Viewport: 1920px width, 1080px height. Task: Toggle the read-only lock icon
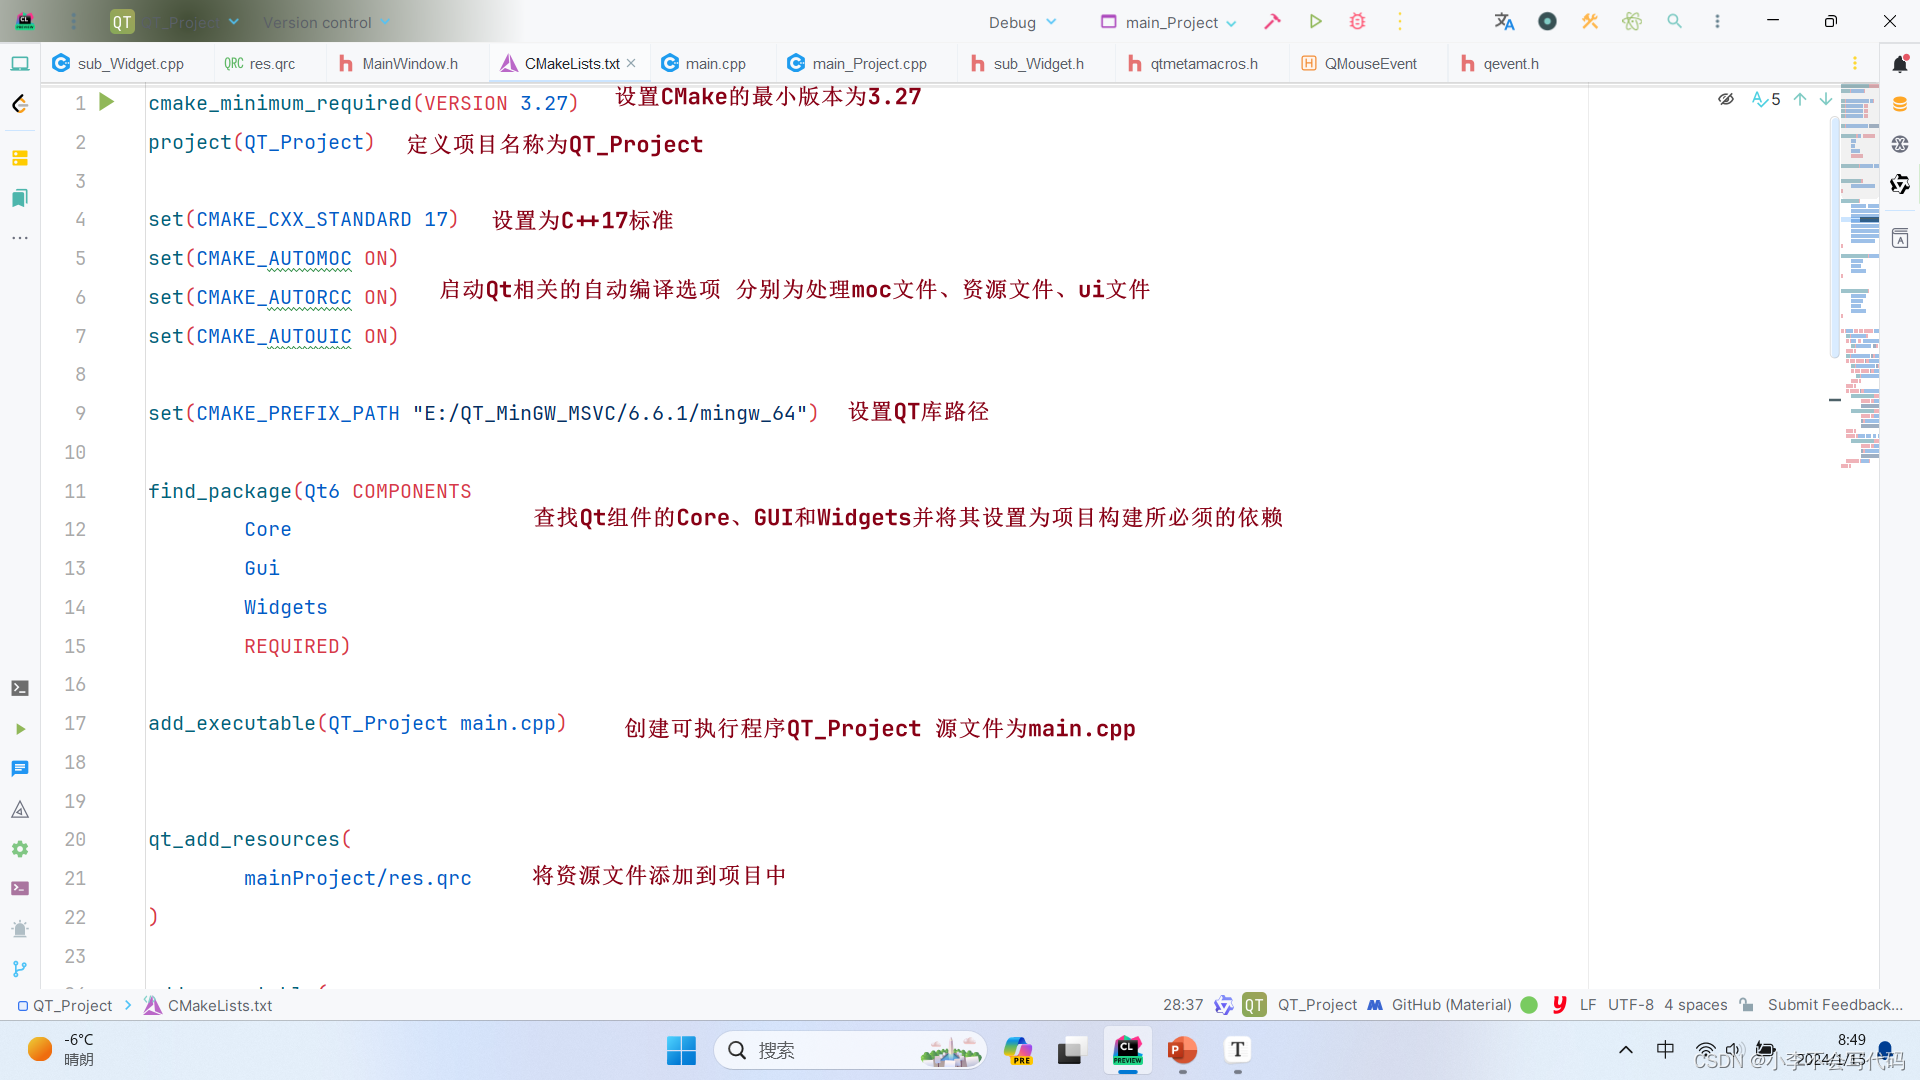(1747, 1005)
